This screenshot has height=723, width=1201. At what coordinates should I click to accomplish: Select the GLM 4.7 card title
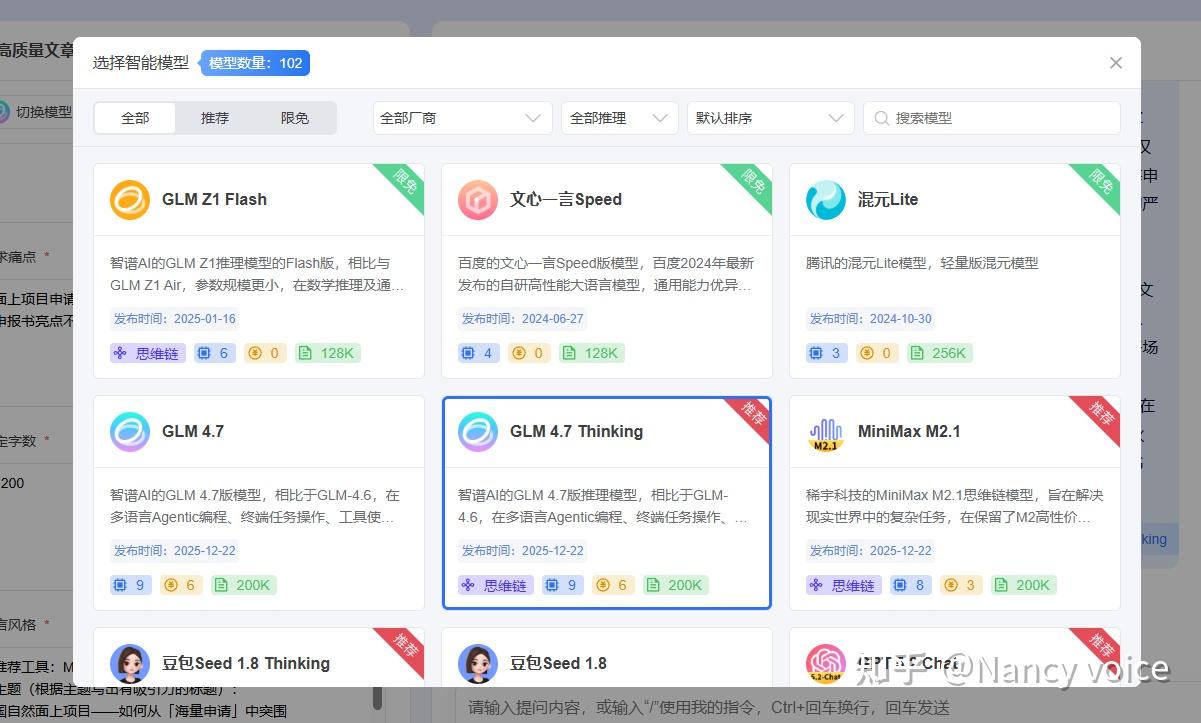tap(193, 432)
